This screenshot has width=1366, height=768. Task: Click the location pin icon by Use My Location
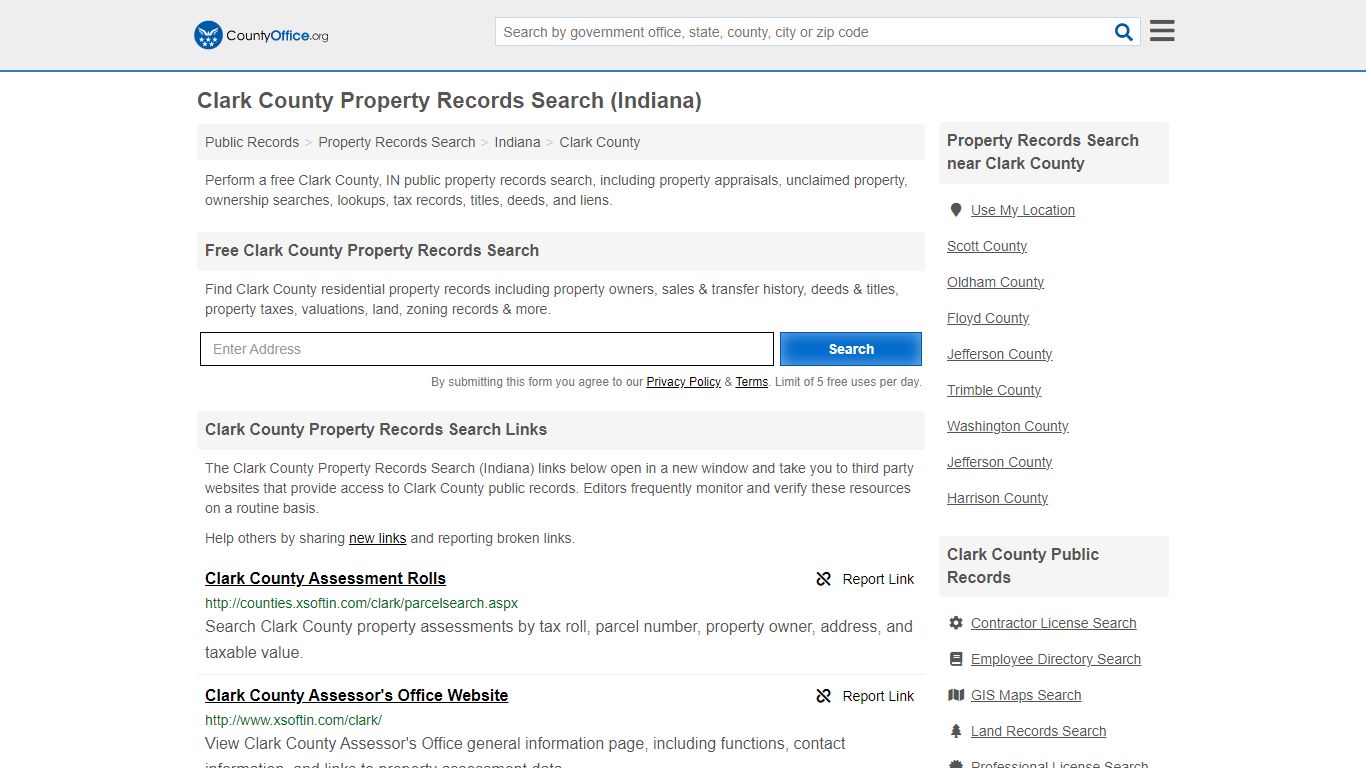(955, 210)
